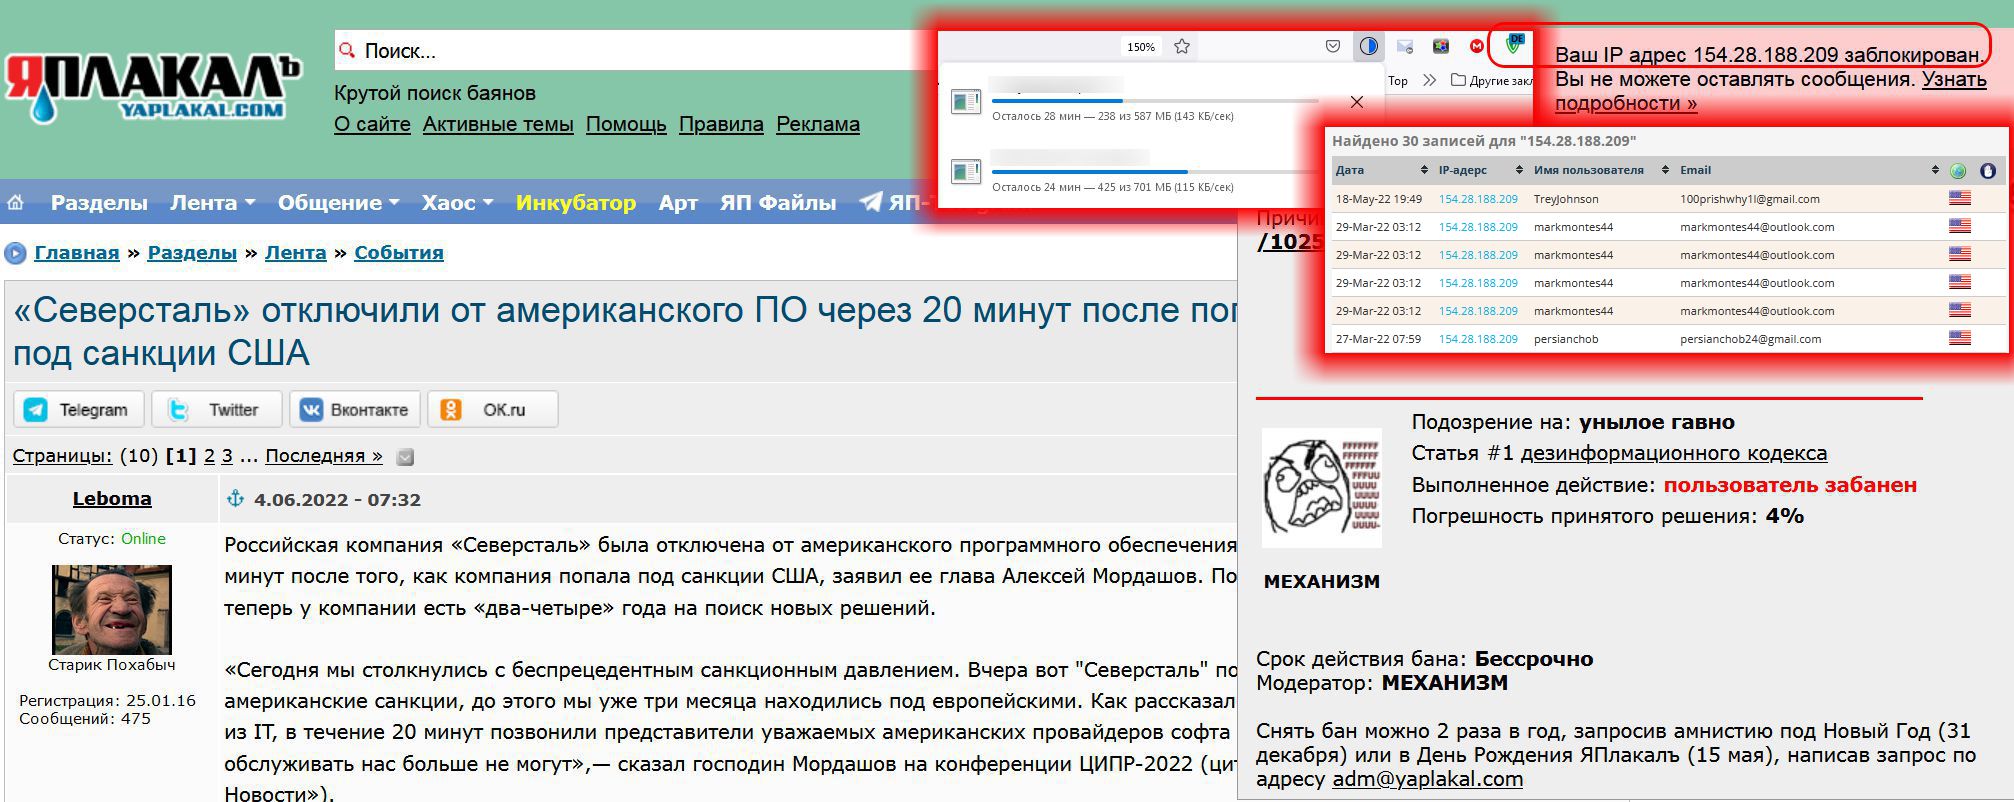2014x802 pixels.
Task: Click the file icon of 701 МБ download
Action: [x=965, y=172]
